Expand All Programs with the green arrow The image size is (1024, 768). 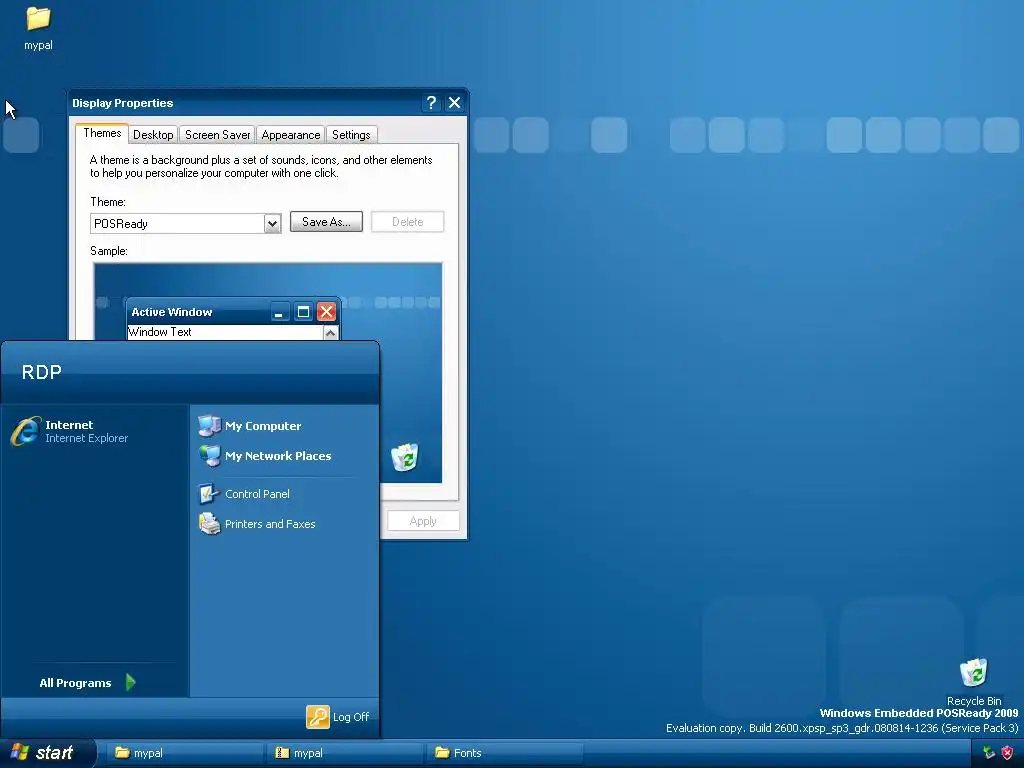[x=131, y=682]
